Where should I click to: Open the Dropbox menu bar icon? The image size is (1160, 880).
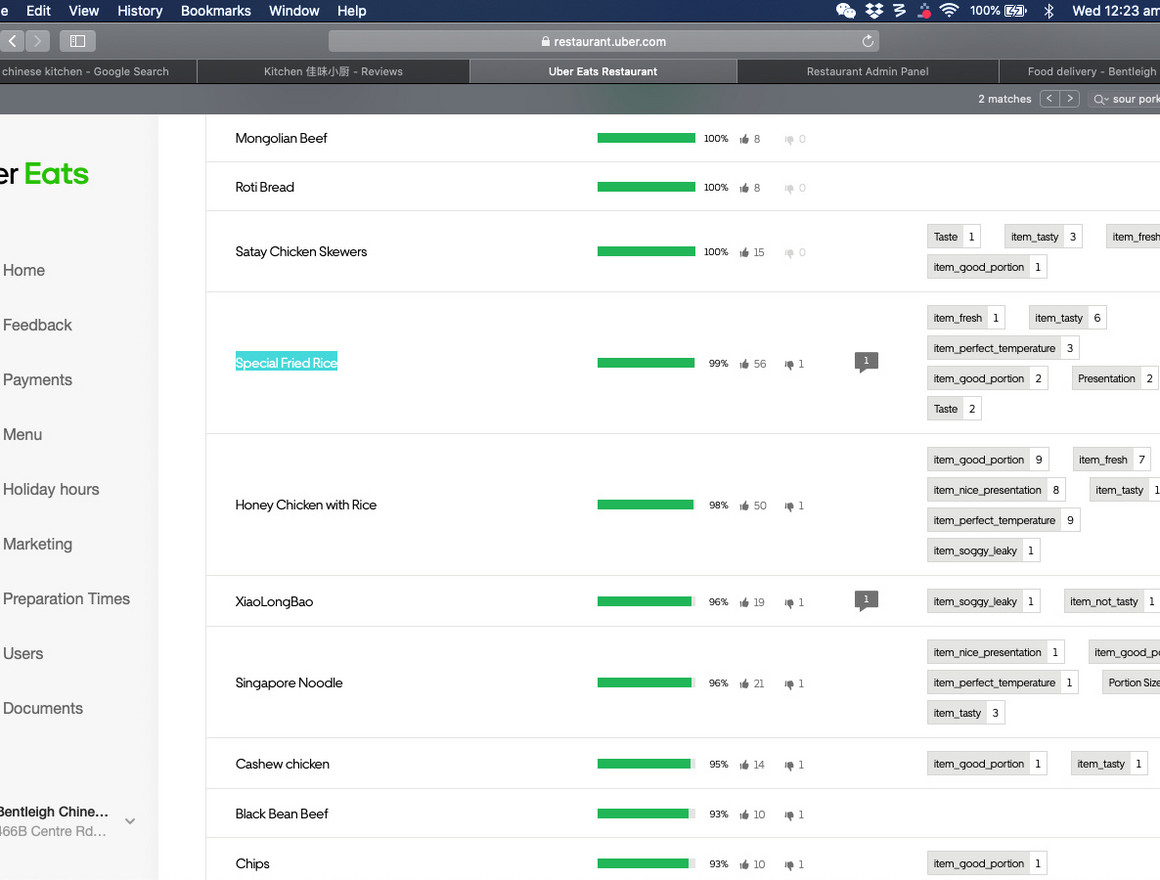[x=874, y=11]
